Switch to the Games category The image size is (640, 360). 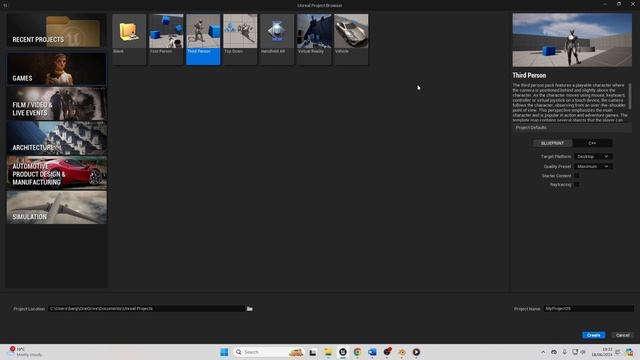(x=56, y=69)
